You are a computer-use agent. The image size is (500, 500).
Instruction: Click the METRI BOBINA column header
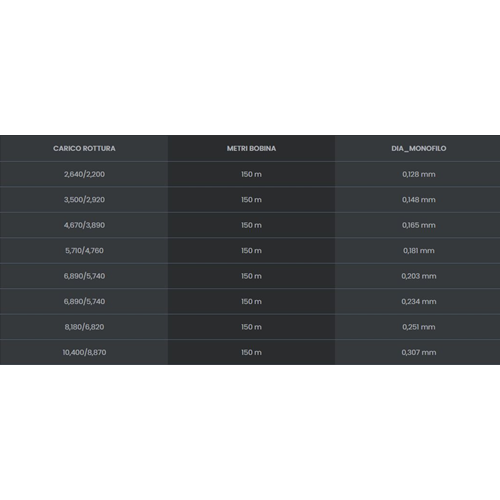[x=251, y=149]
